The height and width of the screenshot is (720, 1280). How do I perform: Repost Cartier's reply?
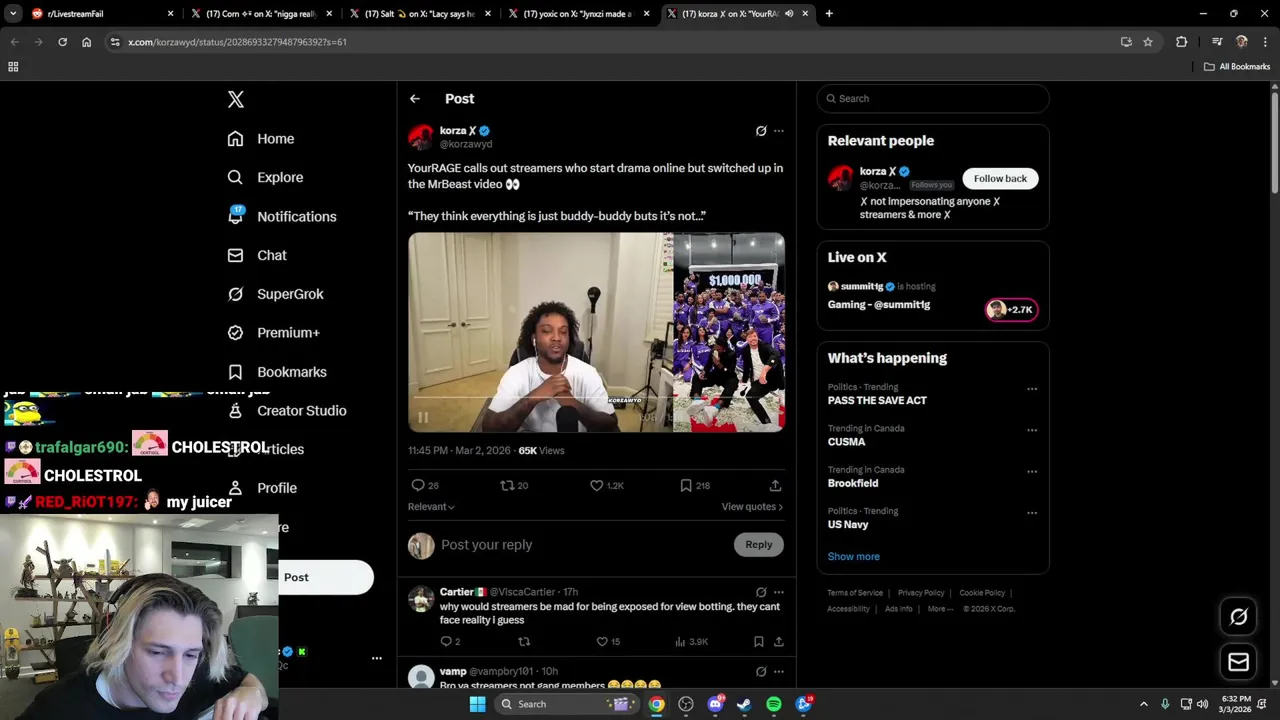524,642
